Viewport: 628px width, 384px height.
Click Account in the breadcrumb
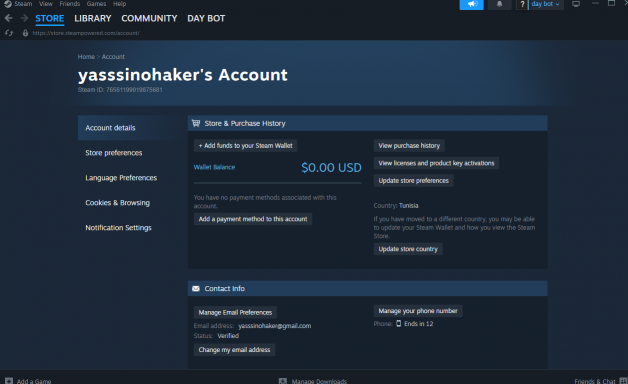113,57
